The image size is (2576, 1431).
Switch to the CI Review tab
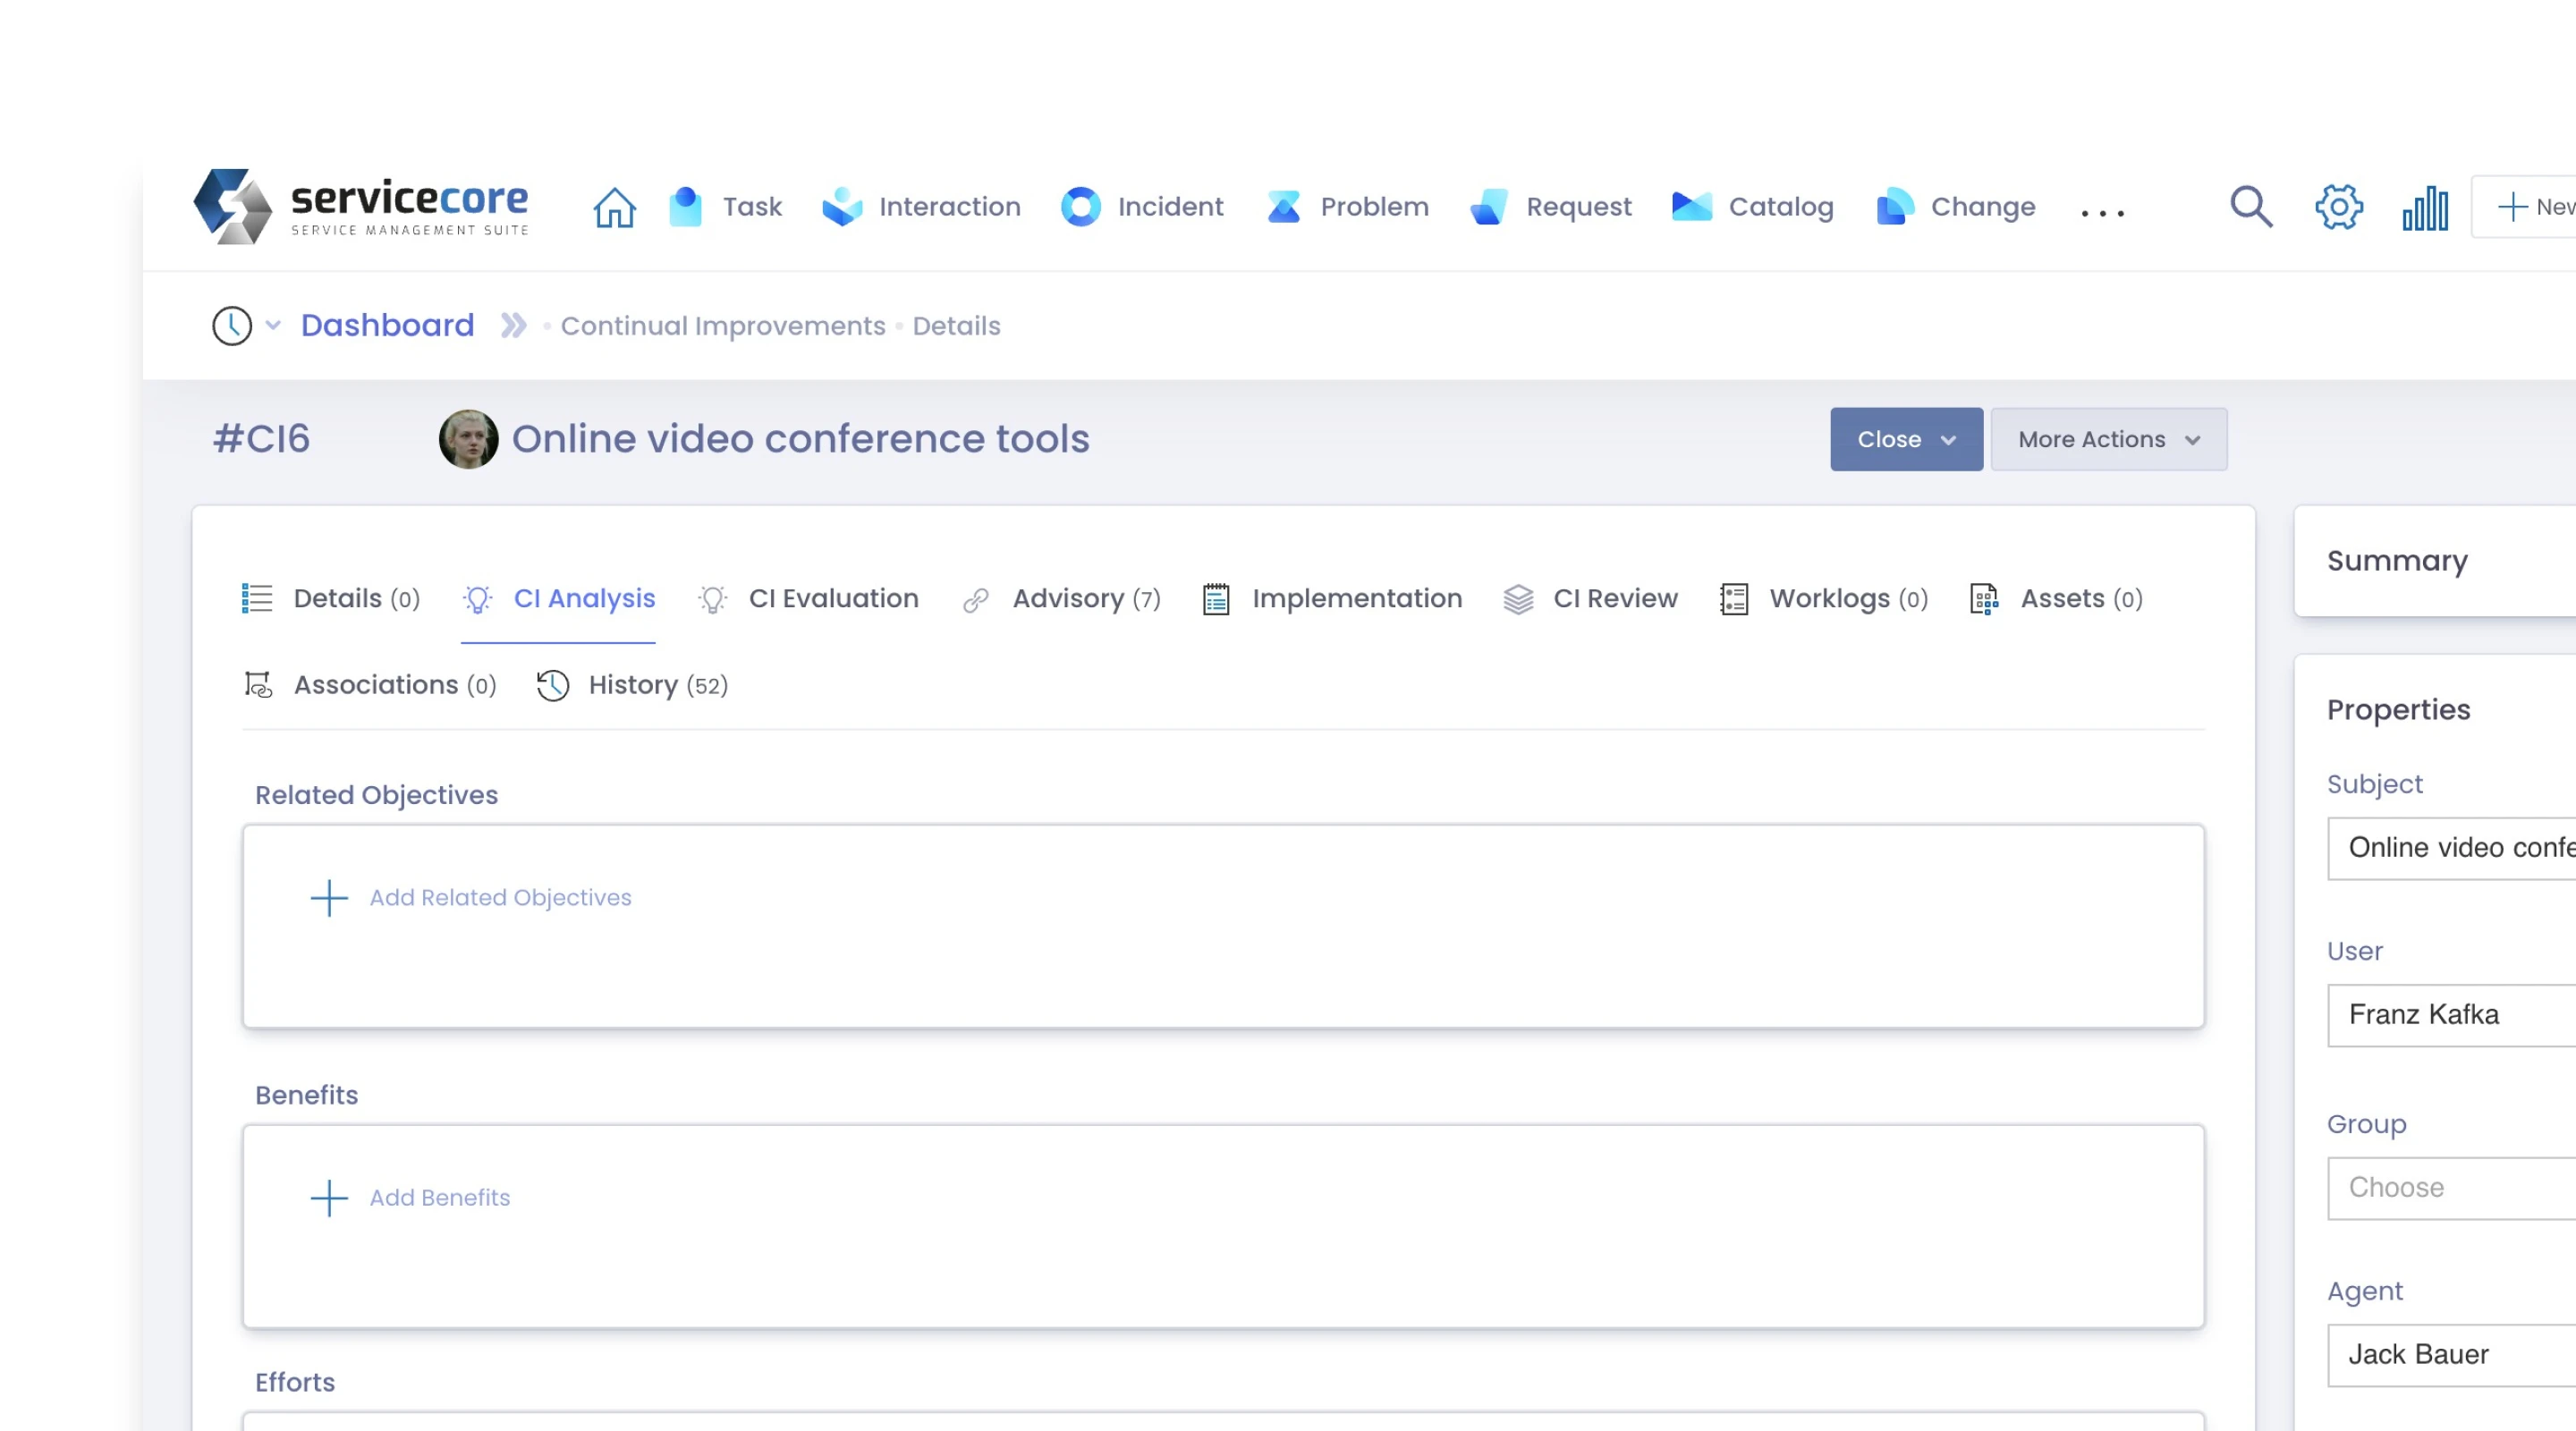pos(1590,599)
